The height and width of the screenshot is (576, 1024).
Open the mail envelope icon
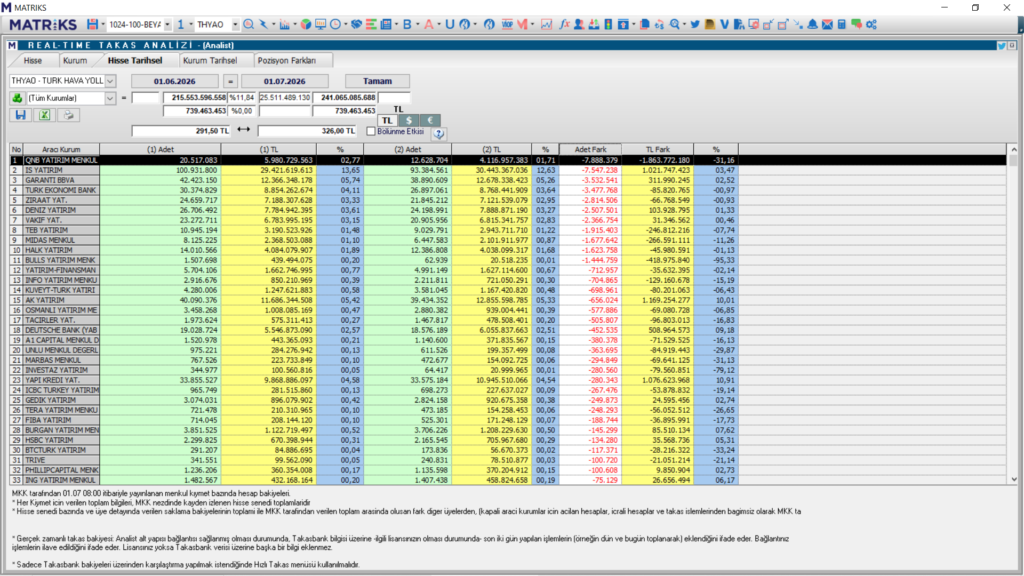[827, 24]
